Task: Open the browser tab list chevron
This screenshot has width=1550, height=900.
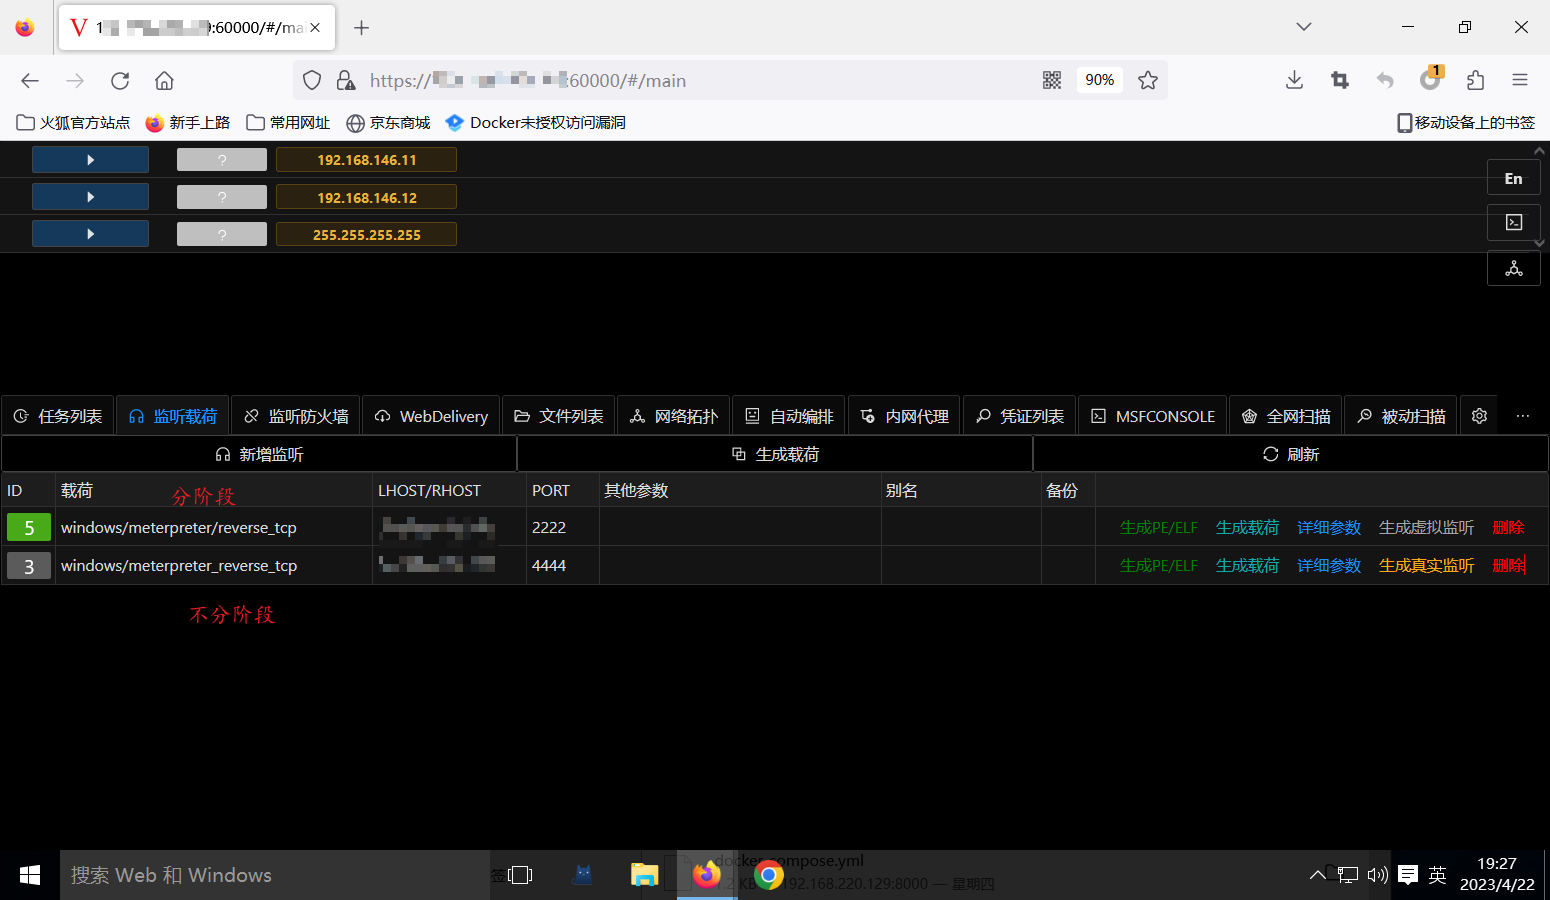Action: [1303, 26]
